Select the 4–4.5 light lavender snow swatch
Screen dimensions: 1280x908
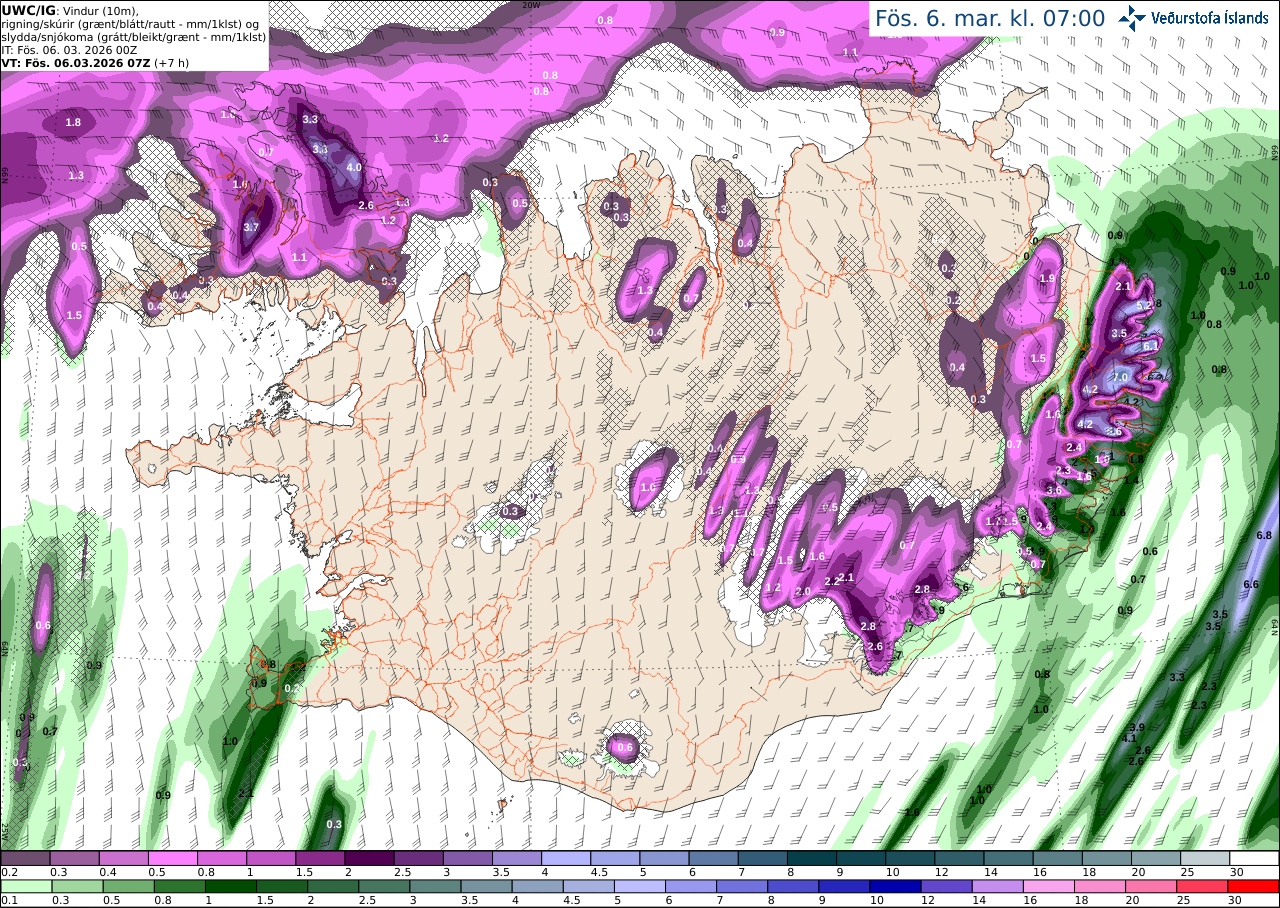click(566, 858)
